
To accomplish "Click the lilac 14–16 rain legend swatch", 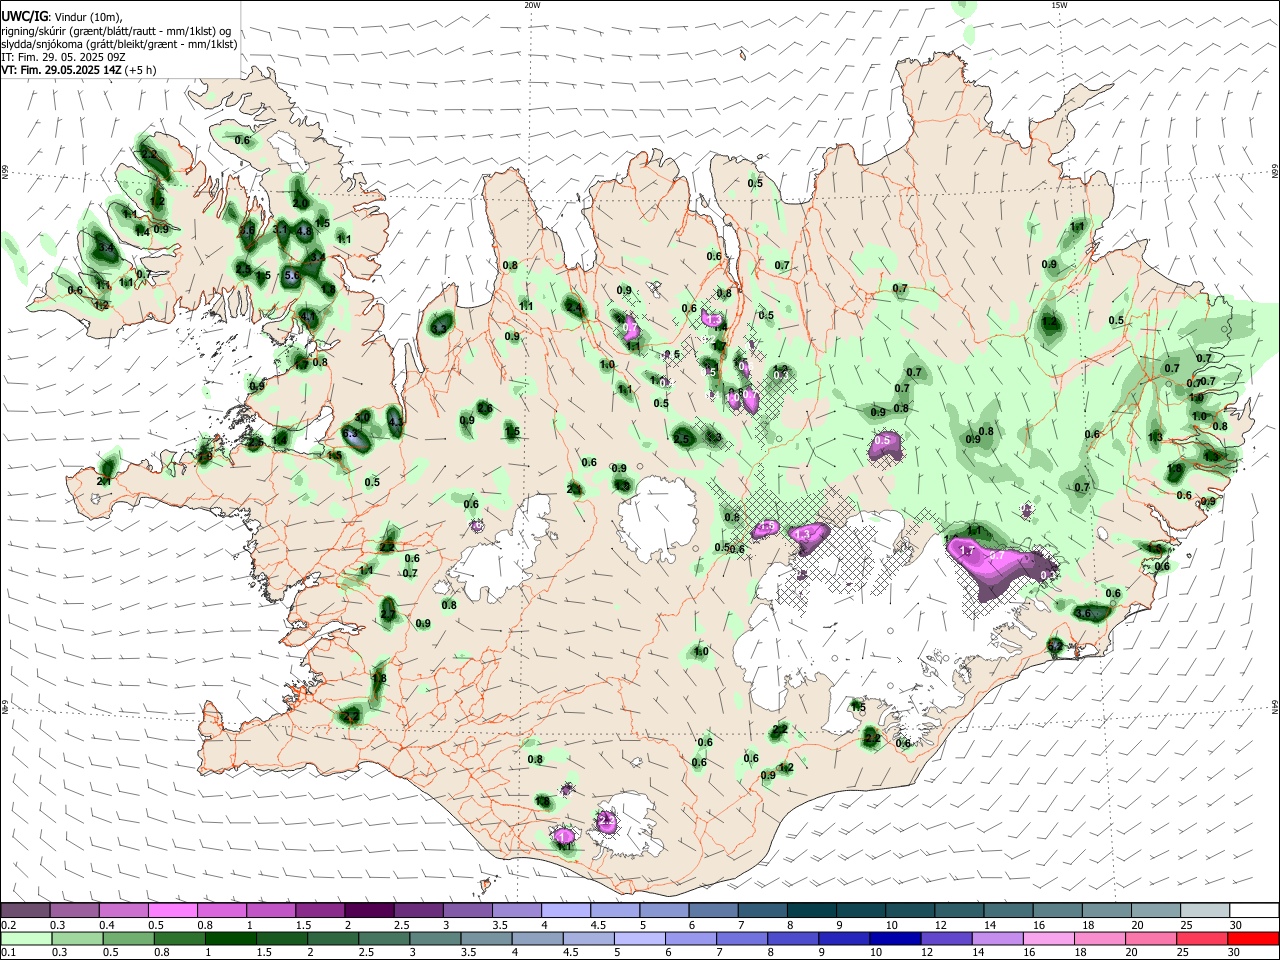I will coord(997,938).
